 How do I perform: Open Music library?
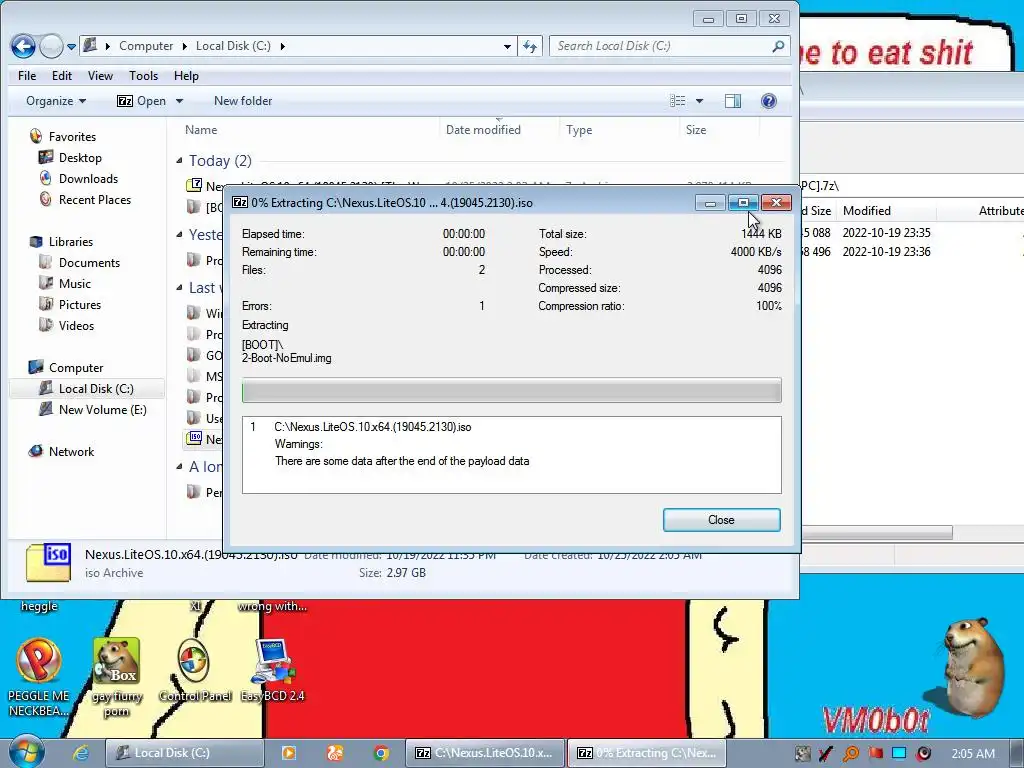coord(74,283)
